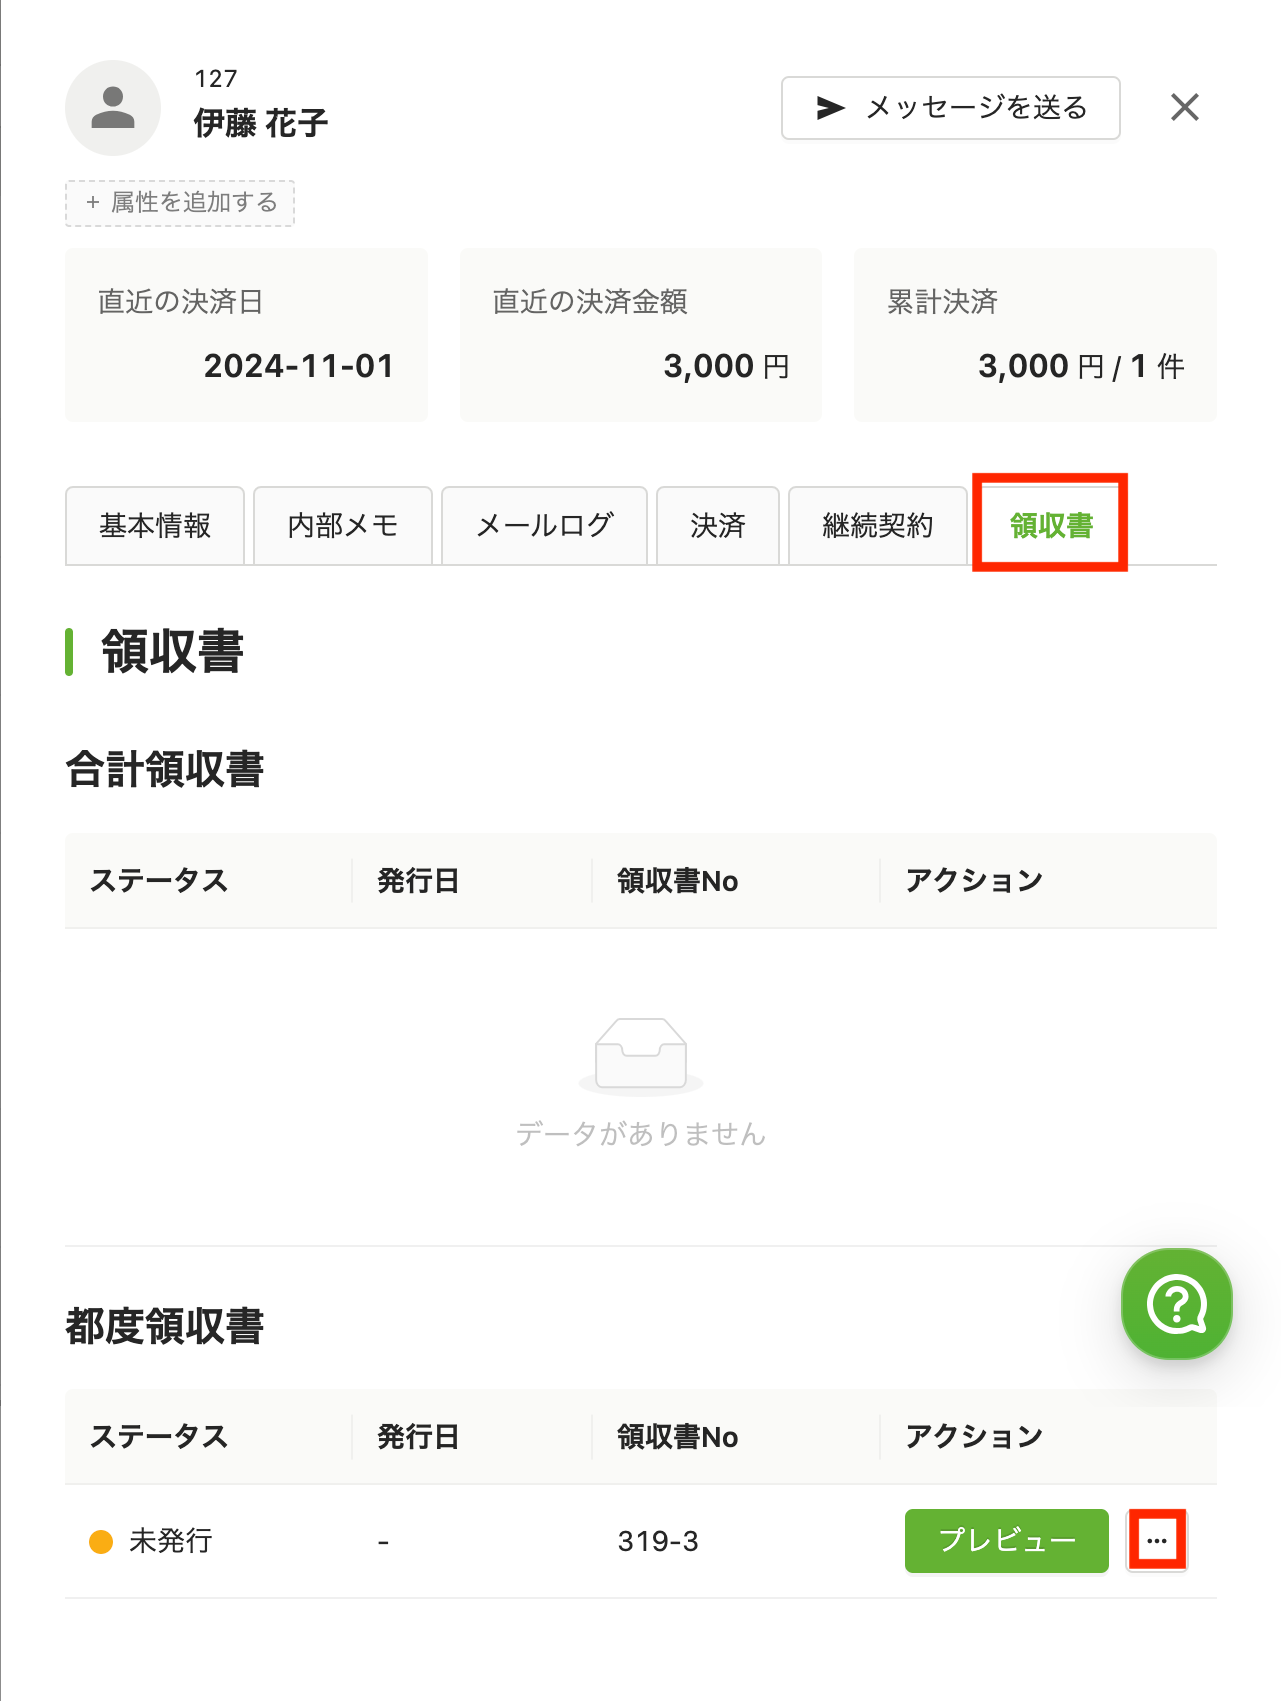Select the メールログ tab

click(x=545, y=526)
